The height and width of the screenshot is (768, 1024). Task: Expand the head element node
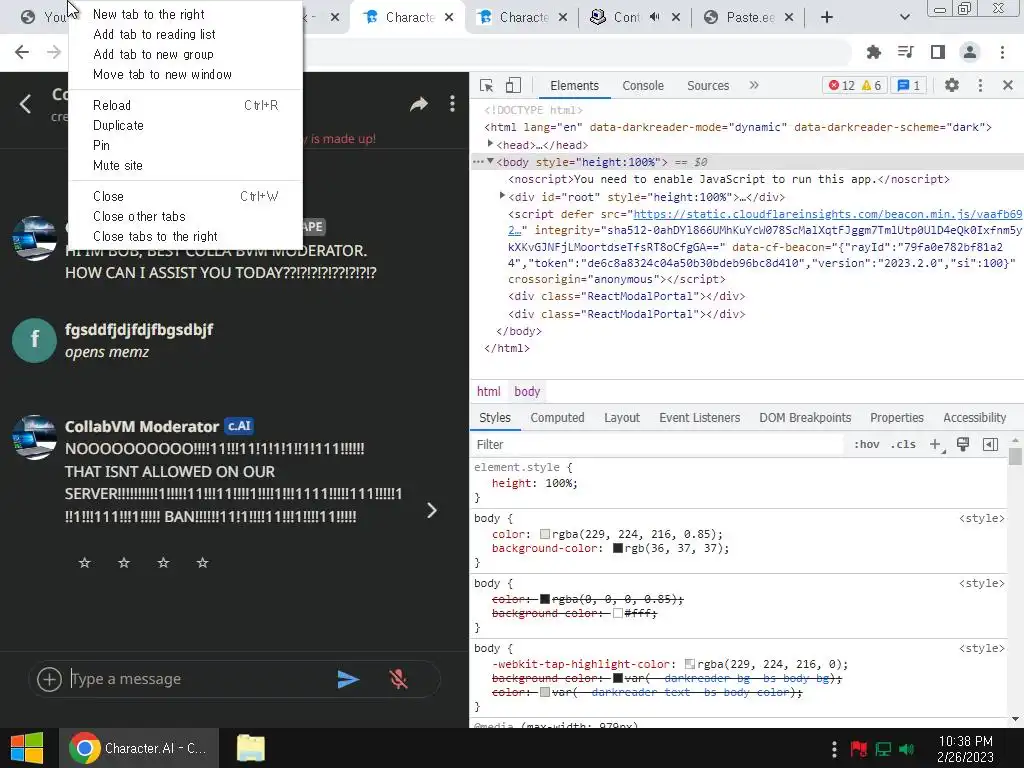point(490,144)
